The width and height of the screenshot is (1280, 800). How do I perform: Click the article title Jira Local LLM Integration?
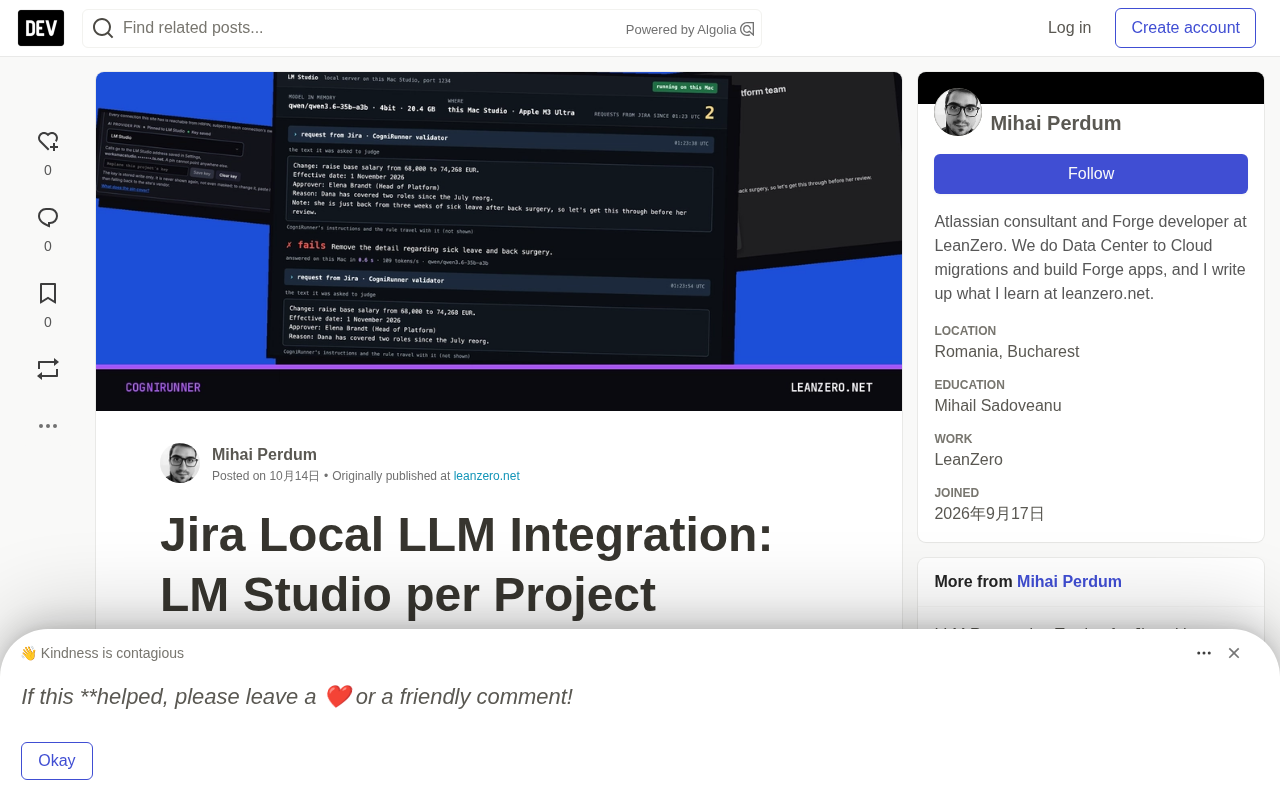tap(467, 564)
